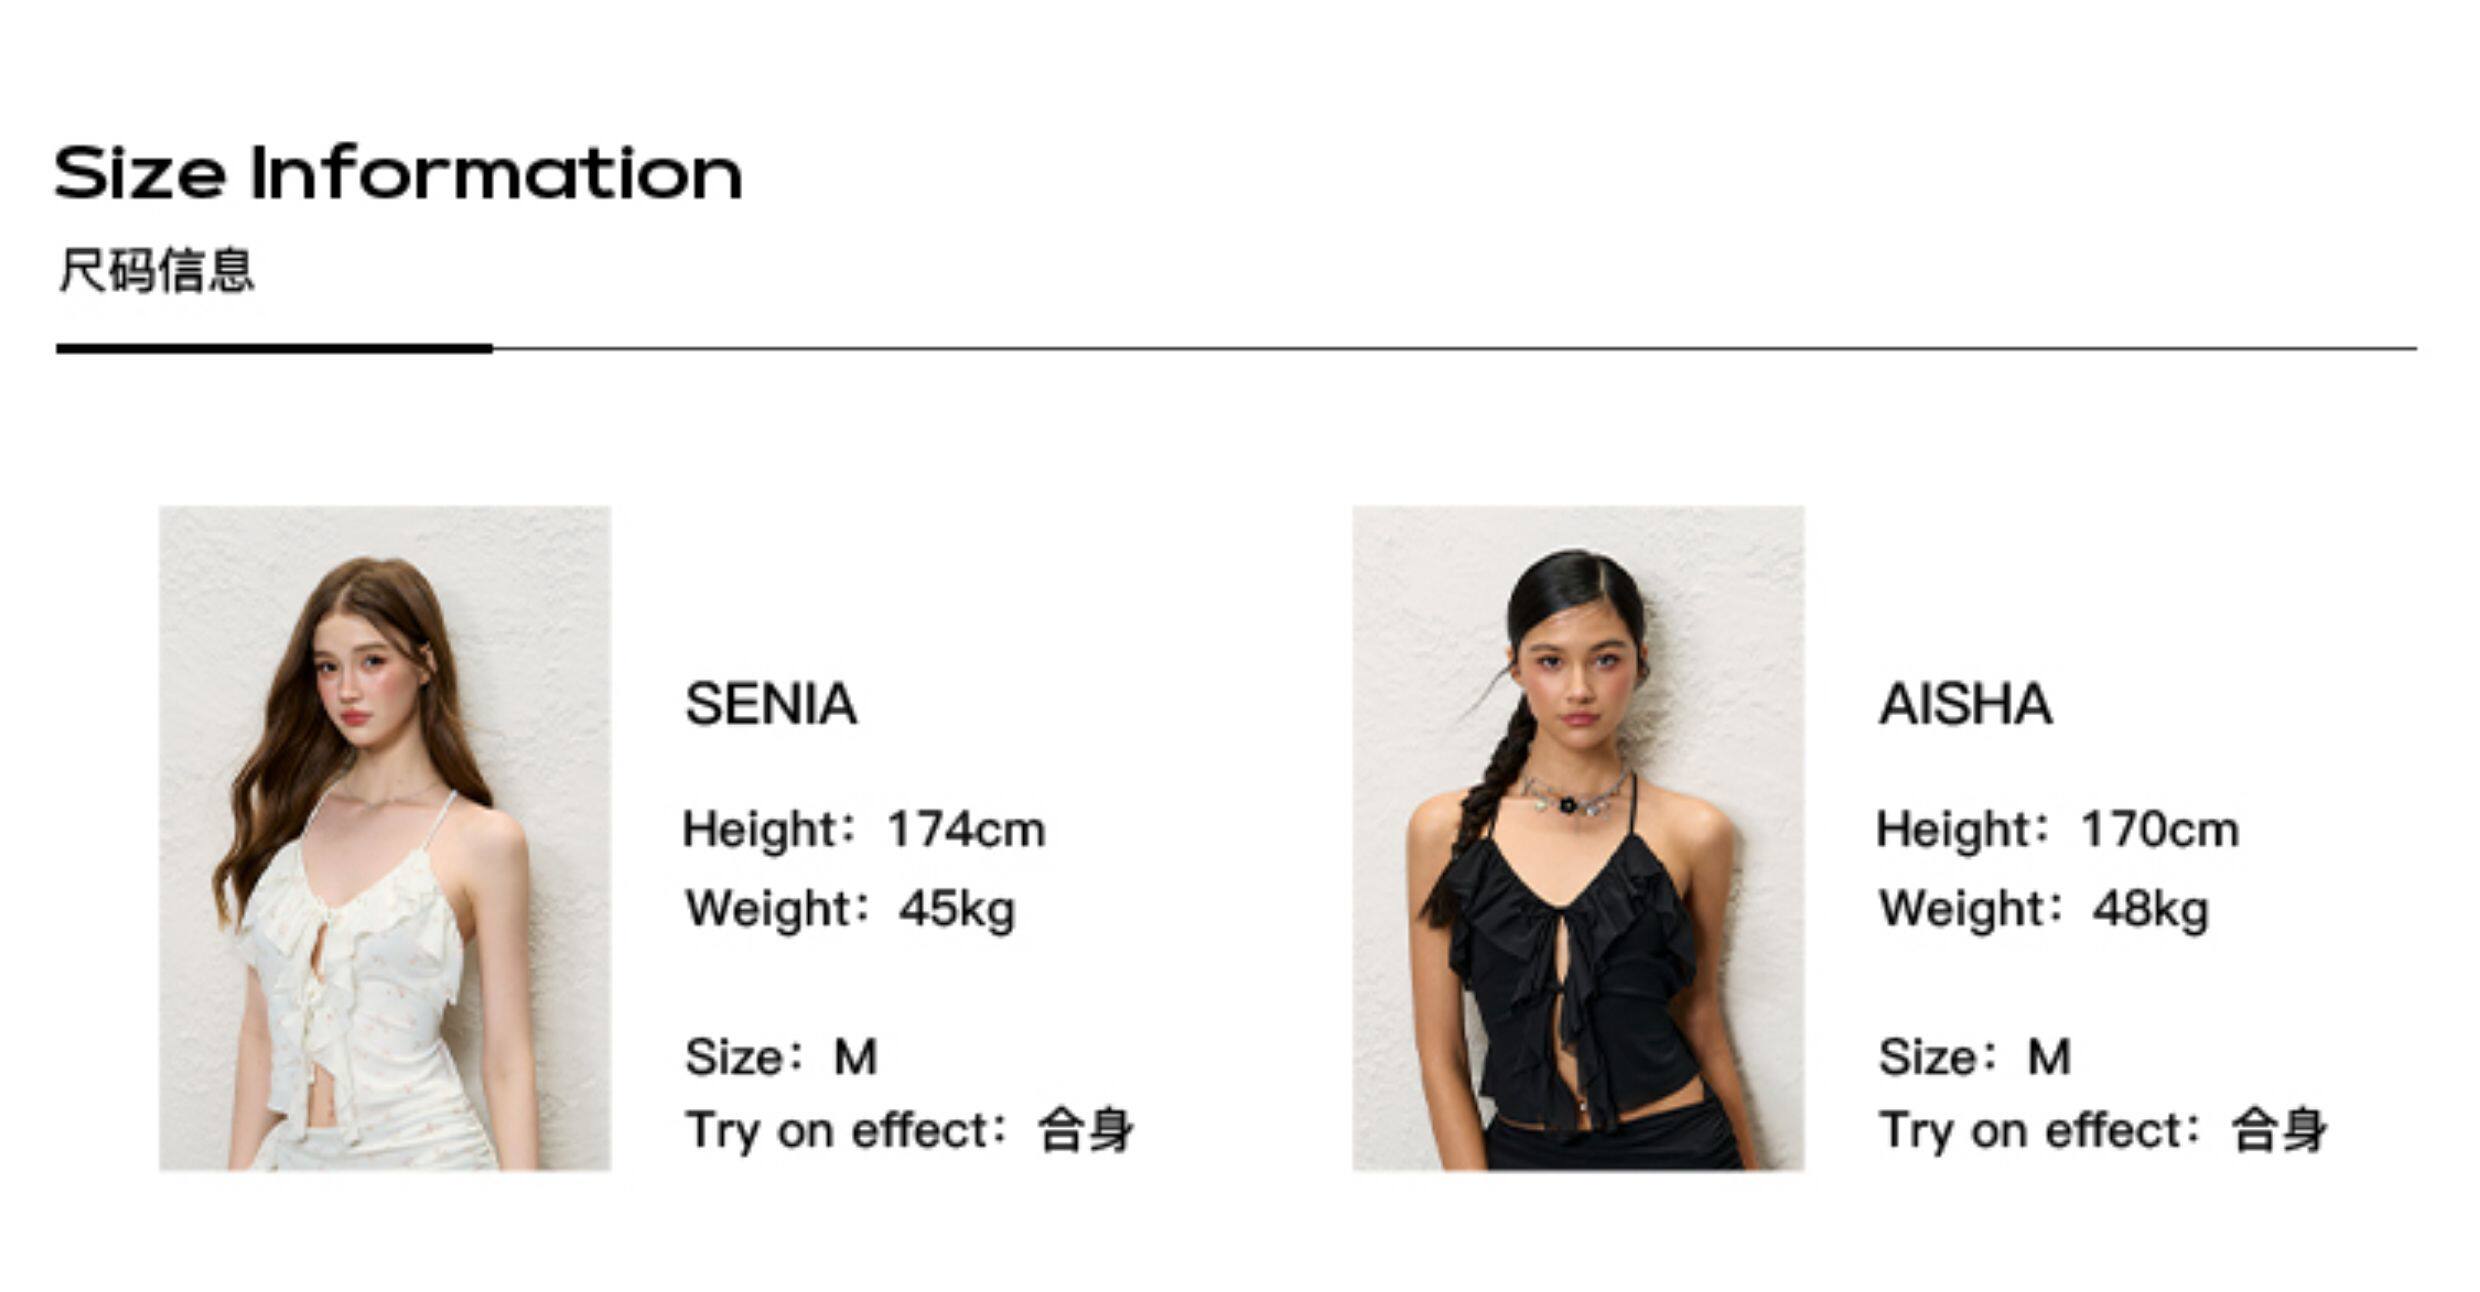Click the Height 174cm text
The width and height of the screenshot is (2480, 1292).
[x=864, y=829]
